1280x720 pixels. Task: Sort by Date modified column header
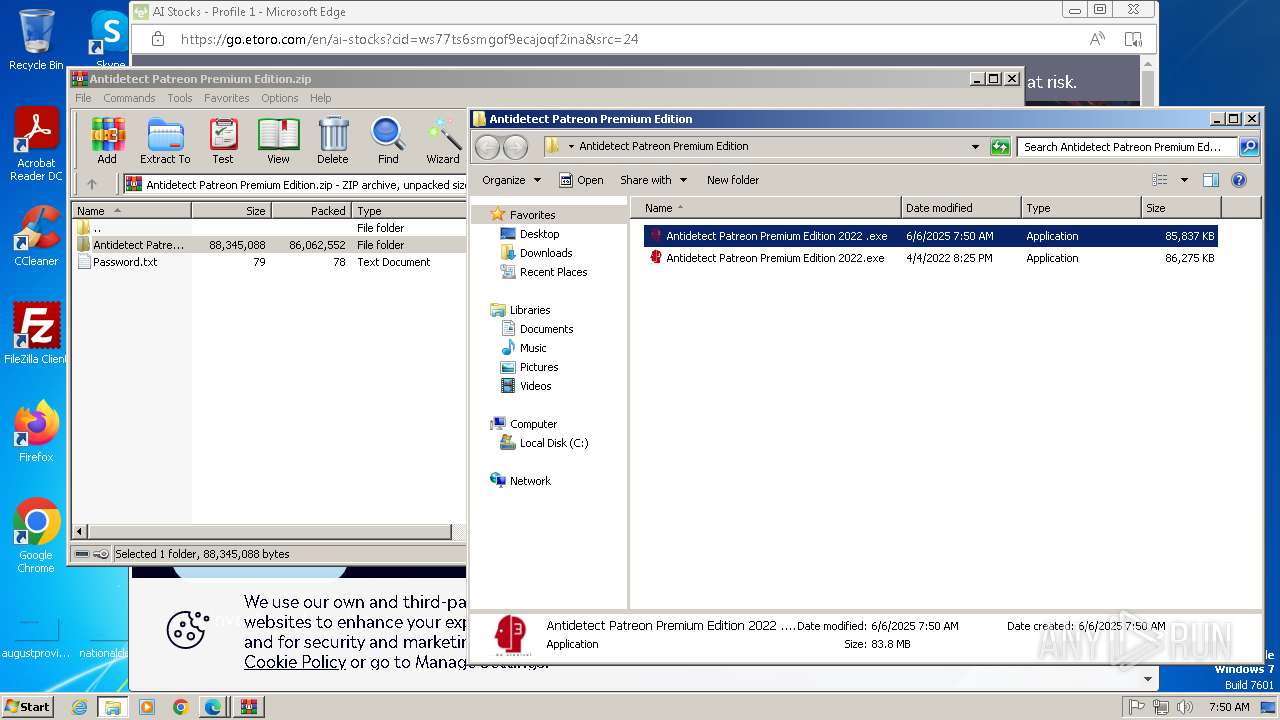point(961,208)
